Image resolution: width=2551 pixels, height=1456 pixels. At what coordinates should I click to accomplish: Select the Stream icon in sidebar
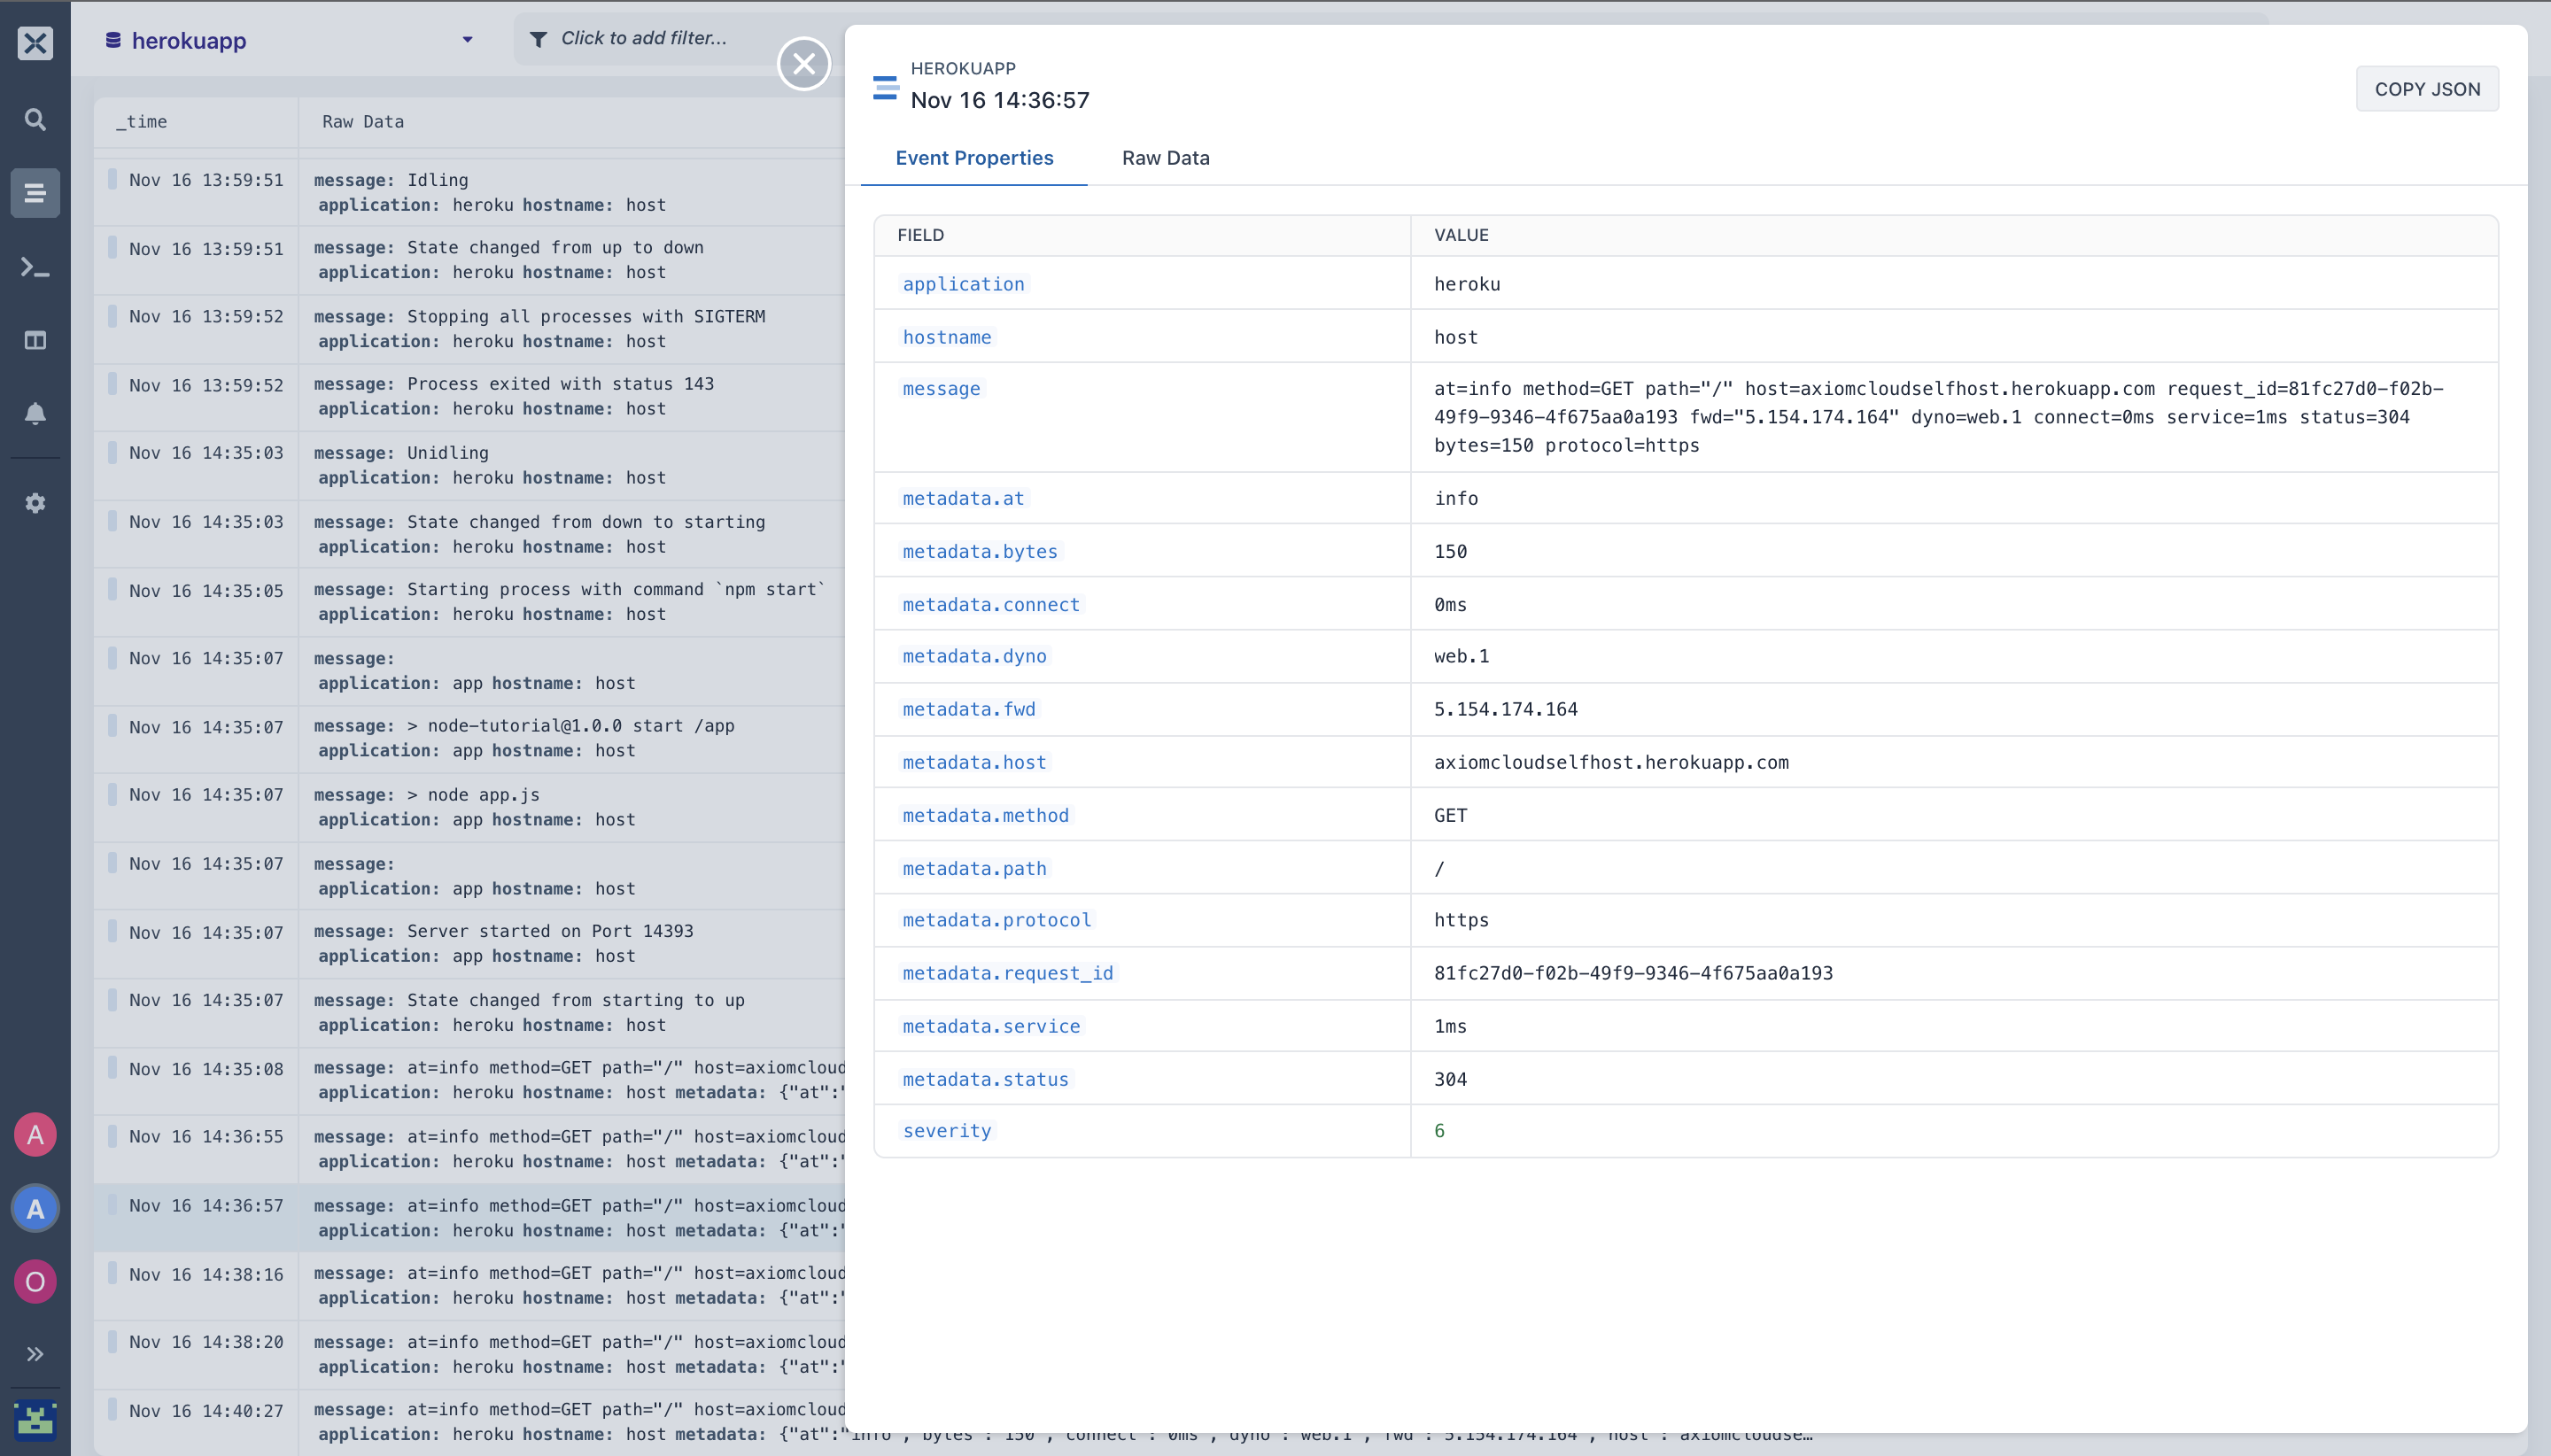35,193
